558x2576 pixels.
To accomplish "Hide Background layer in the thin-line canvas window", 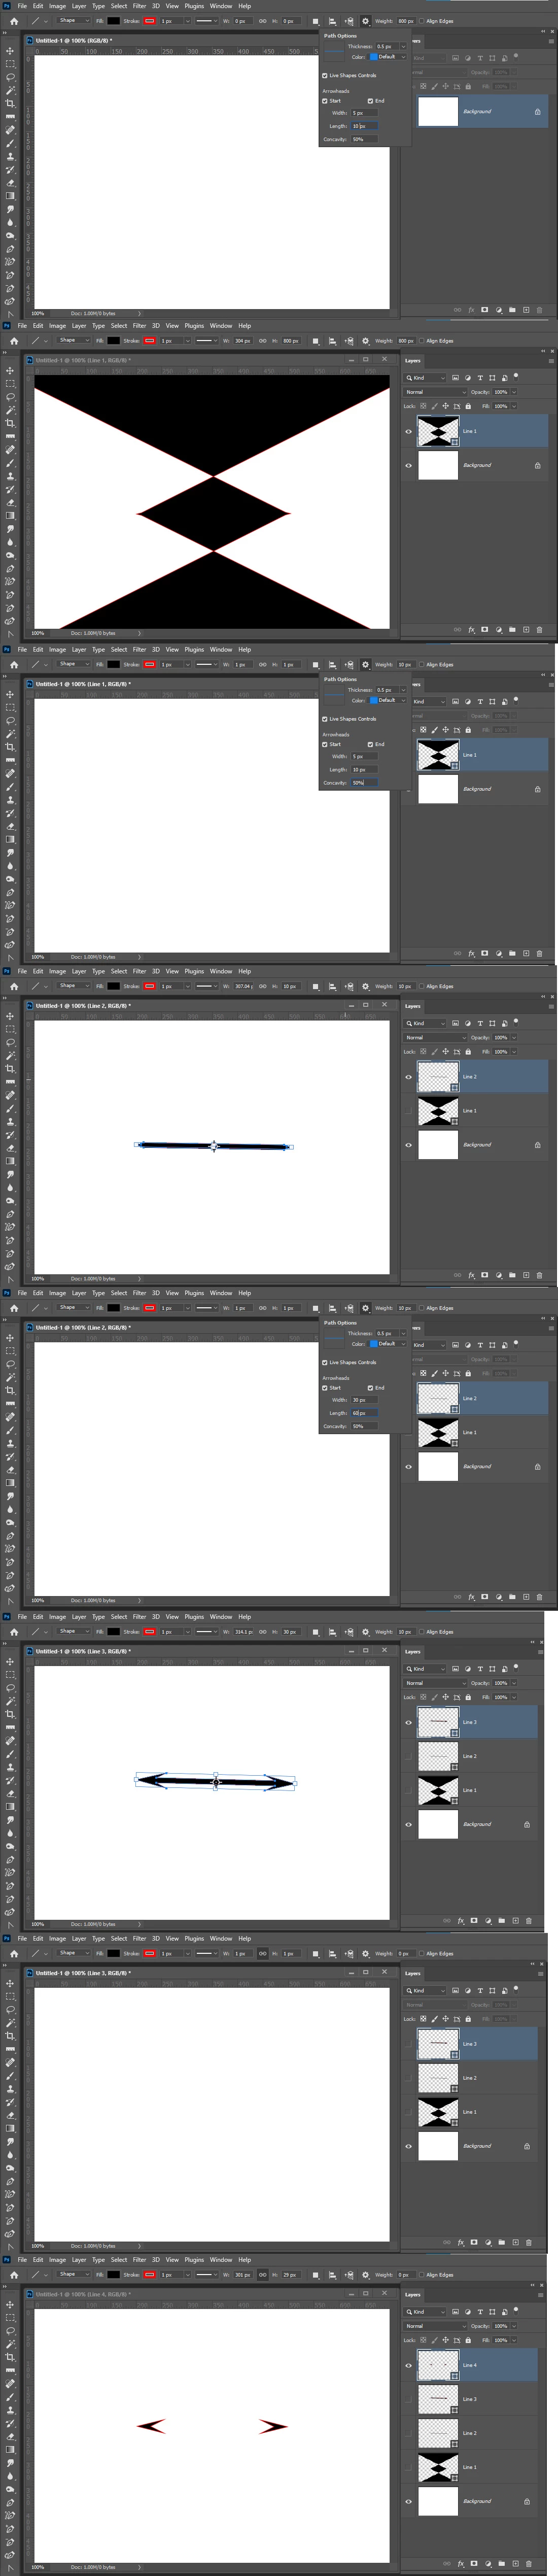I will point(408,1144).
